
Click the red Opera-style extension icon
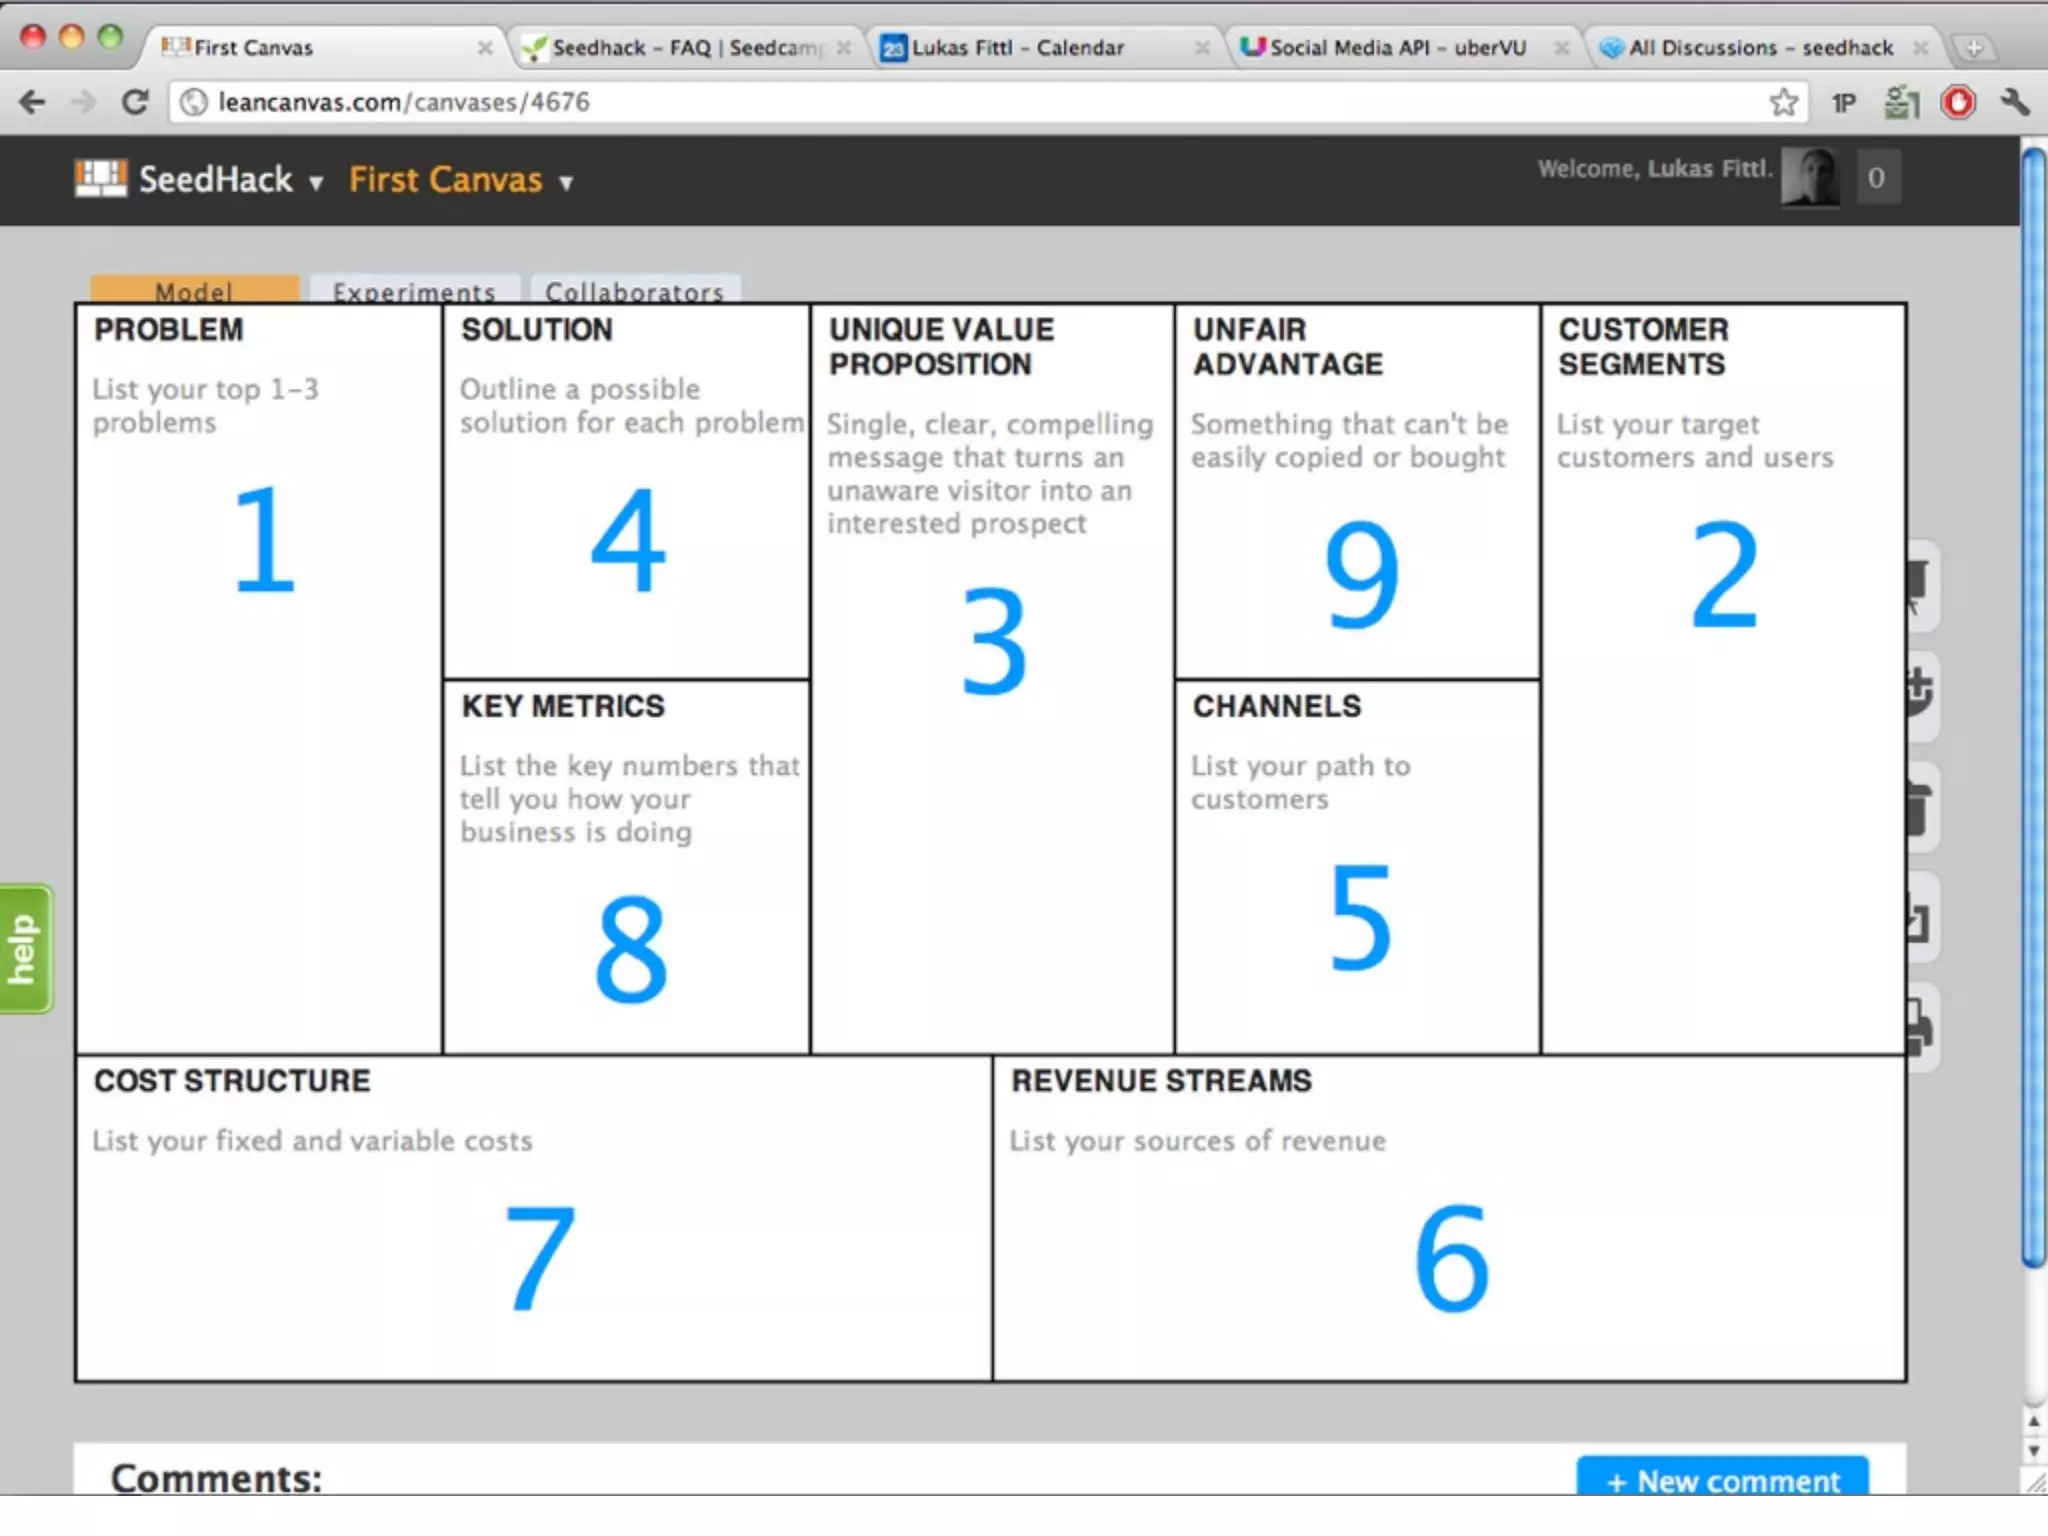tap(1958, 102)
